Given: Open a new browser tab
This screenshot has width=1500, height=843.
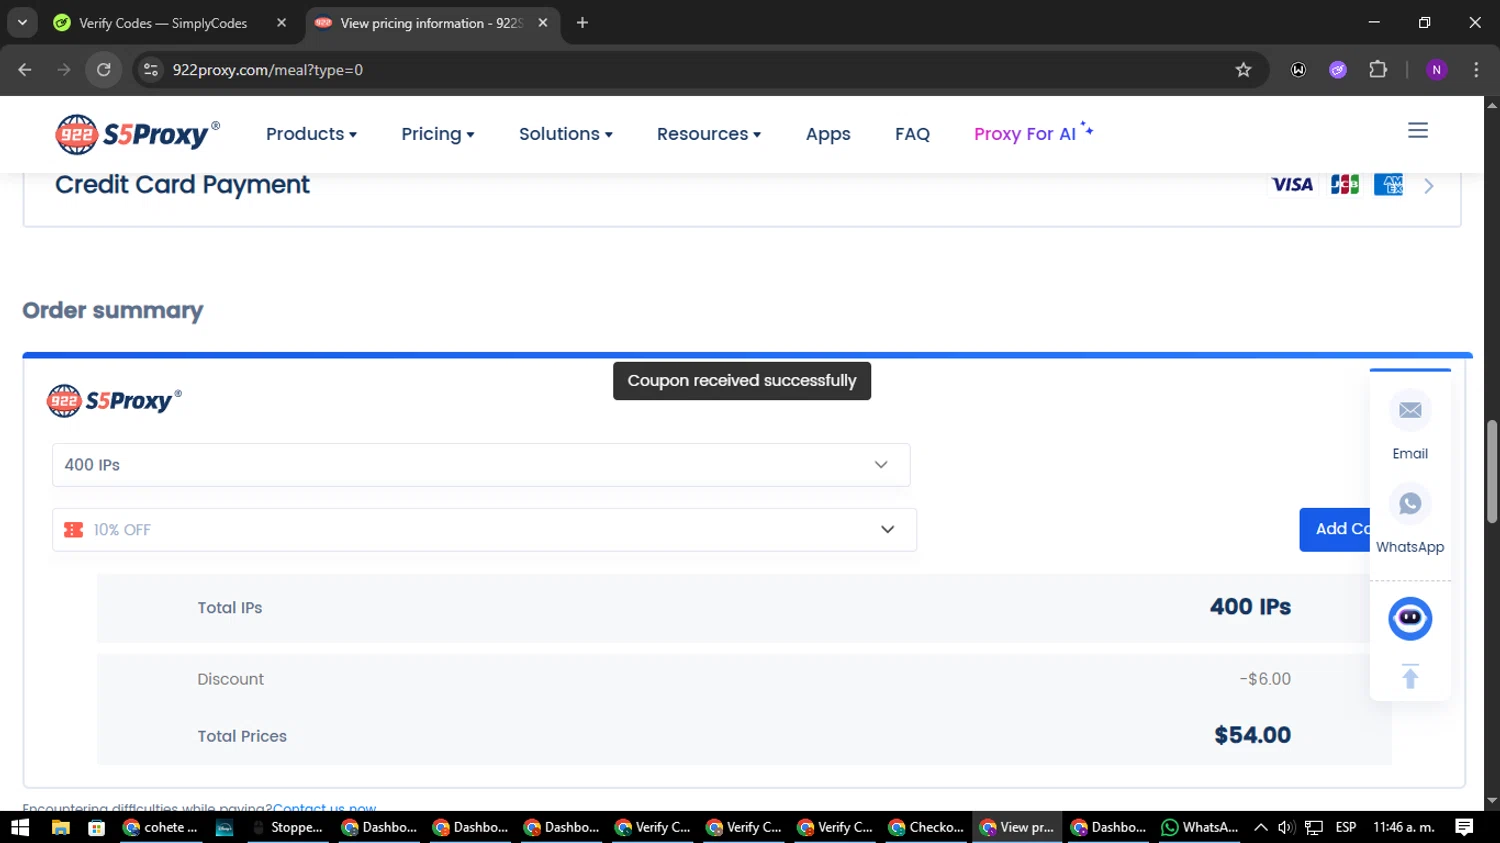Looking at the screenshot, I should [x=582, y=23].
